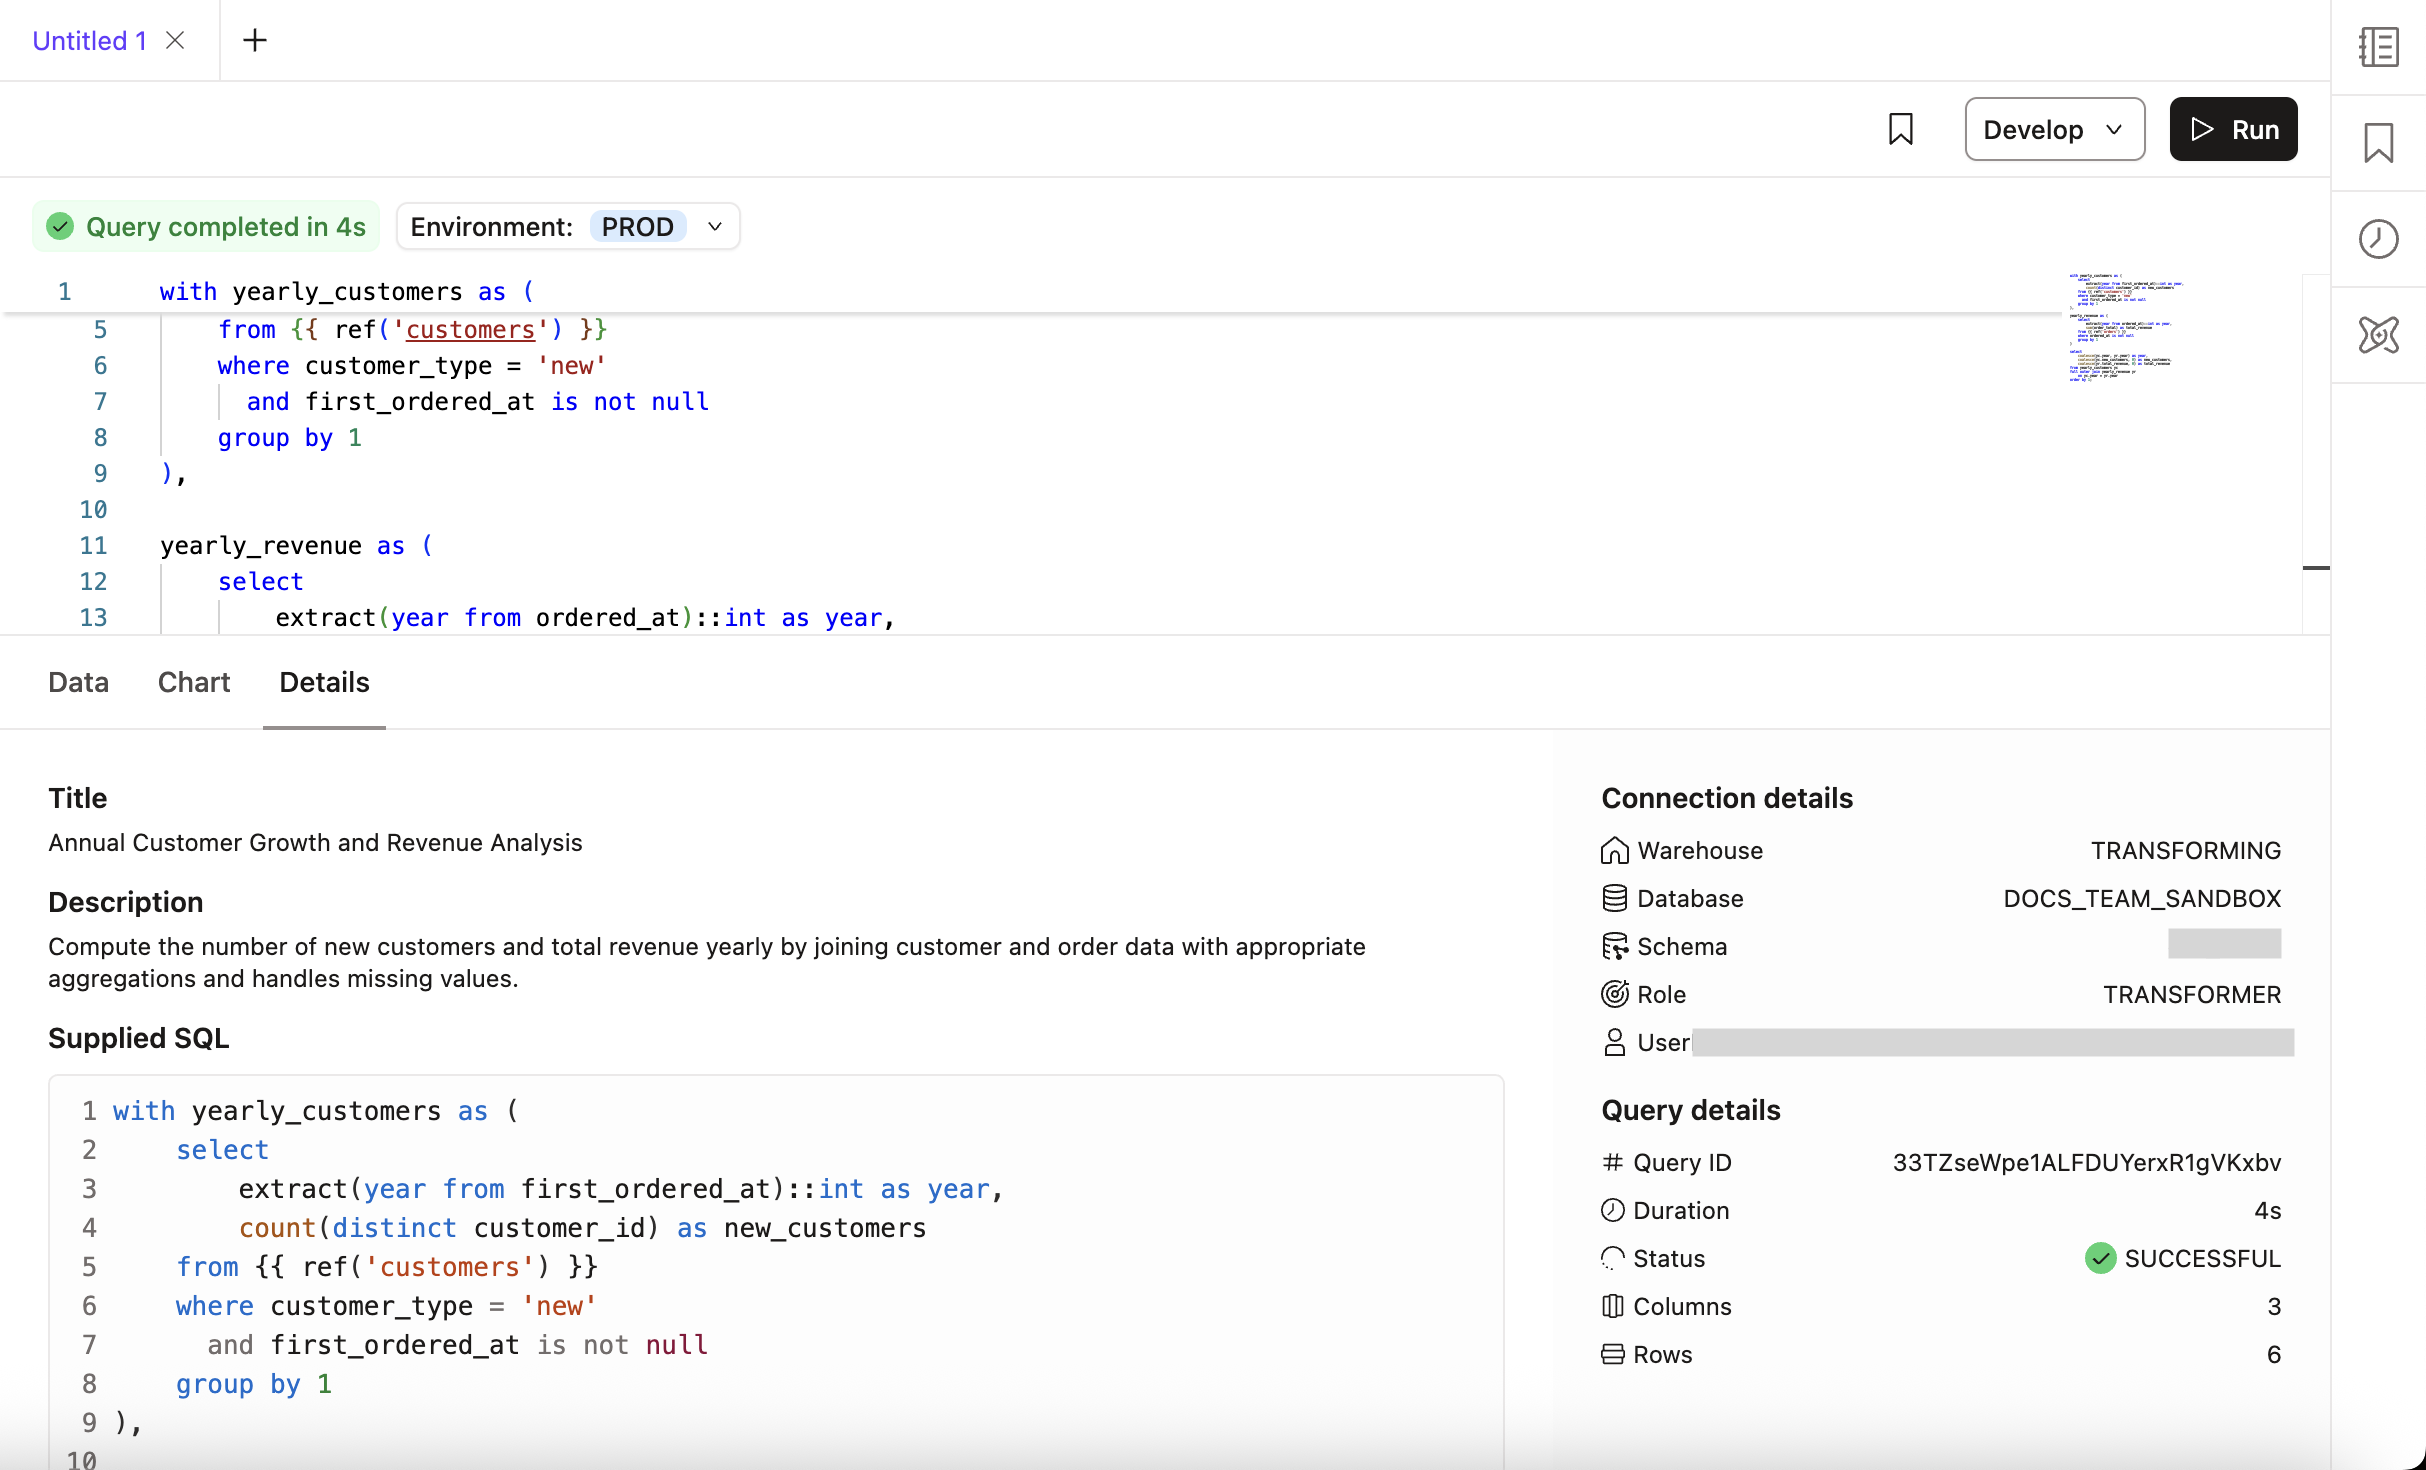Switch to the Data tab

pos(79,682)
